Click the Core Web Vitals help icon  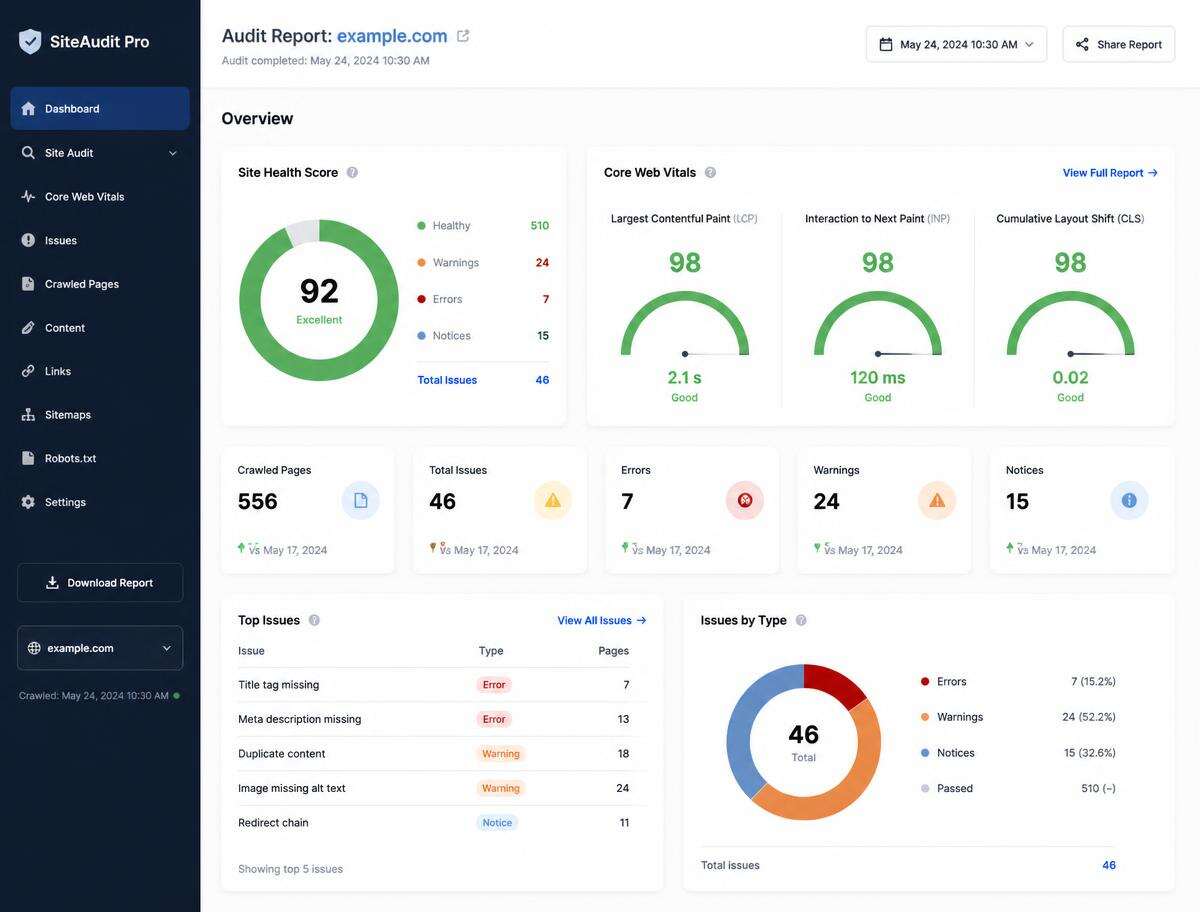click(x=710, y=172)
